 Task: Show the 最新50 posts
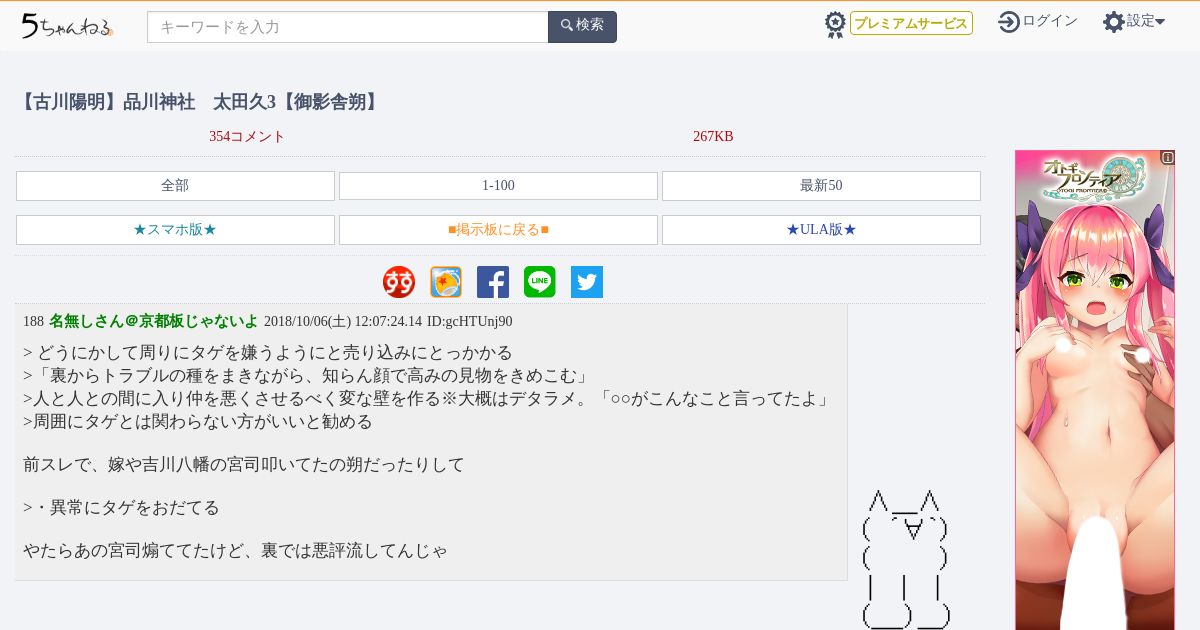(821, 186)
